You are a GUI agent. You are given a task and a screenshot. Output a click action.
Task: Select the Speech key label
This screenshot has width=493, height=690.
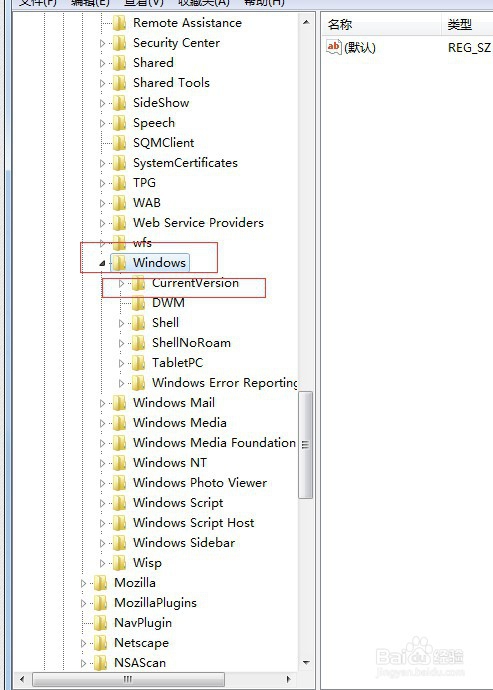tap(154, 123)
